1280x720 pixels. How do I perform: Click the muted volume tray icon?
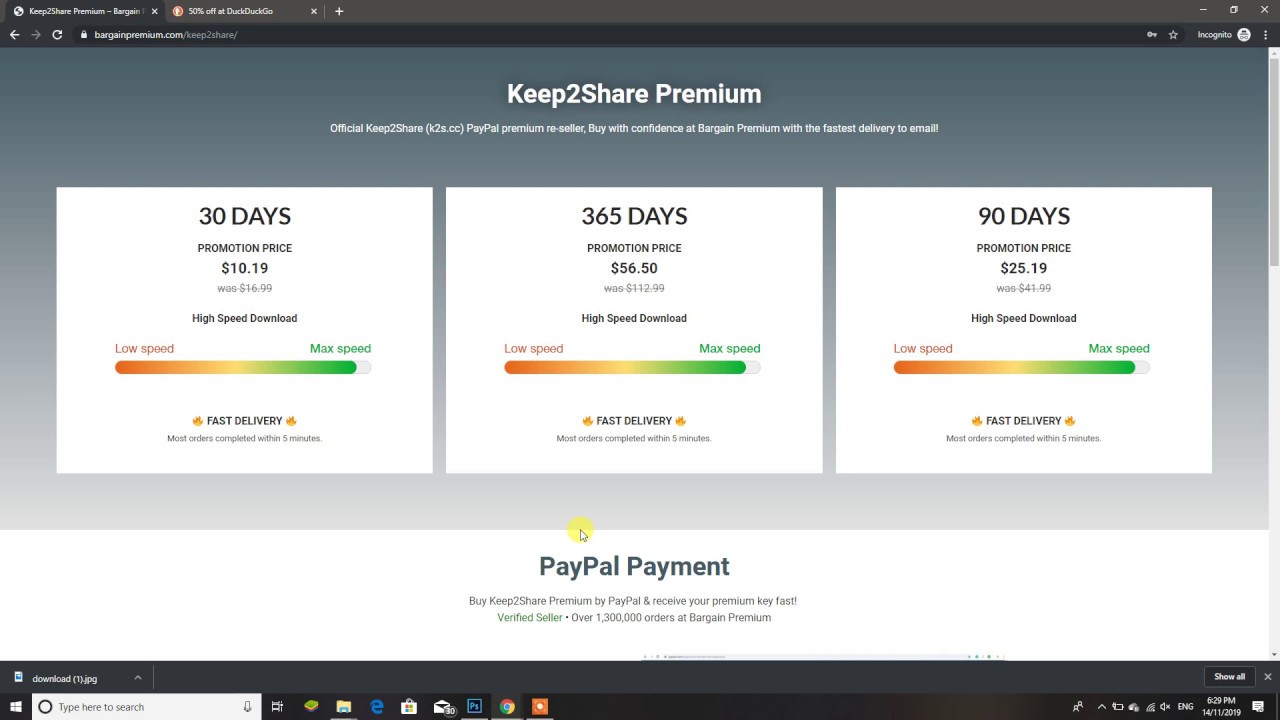coord(1165,707)
